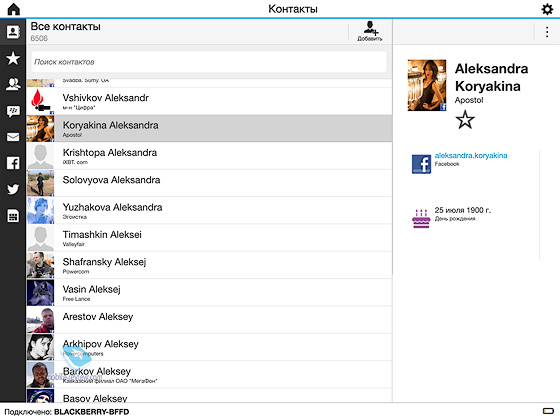Click Krishtopa Aleksandra's placeholder avatar

coord(40,156)
